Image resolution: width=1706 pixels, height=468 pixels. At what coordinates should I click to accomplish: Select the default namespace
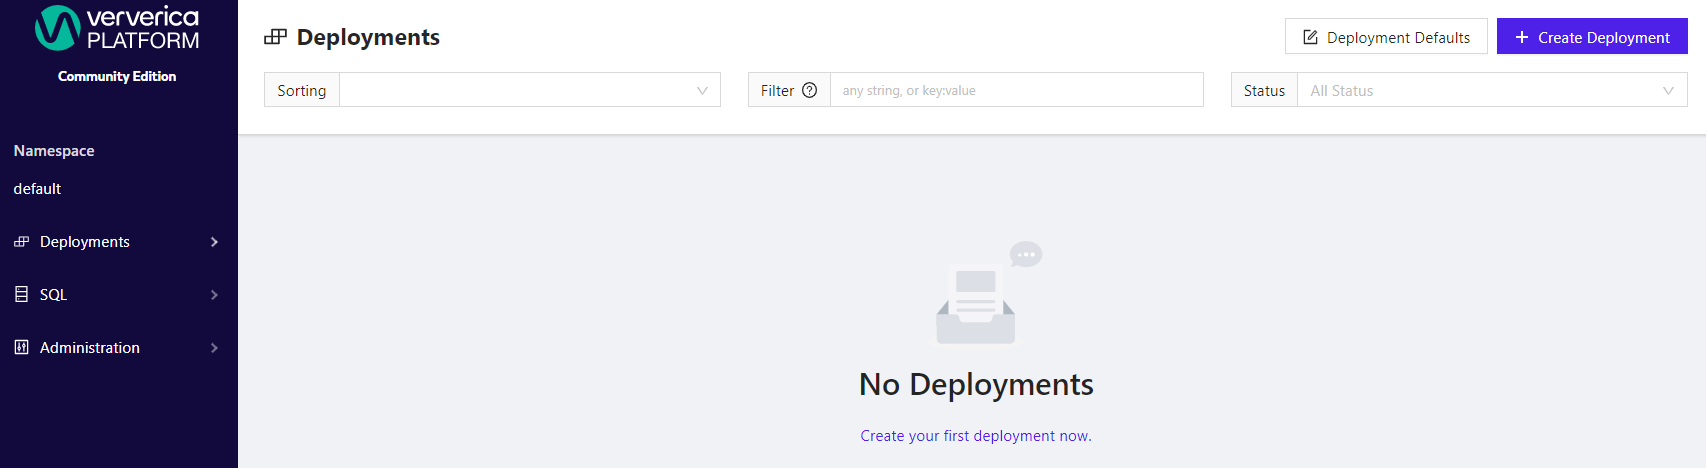click(x=37, y=189)
